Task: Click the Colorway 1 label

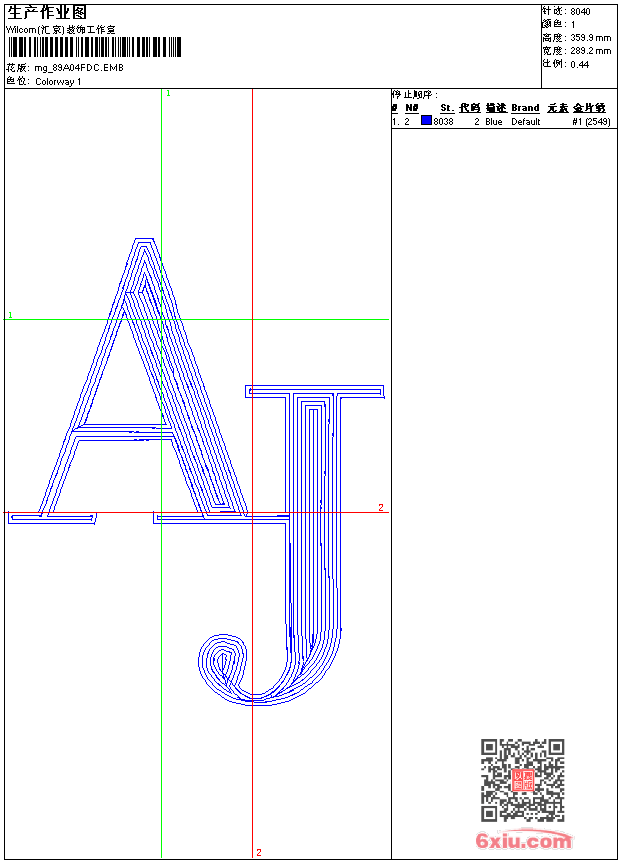Action: [x=58, y=82]
